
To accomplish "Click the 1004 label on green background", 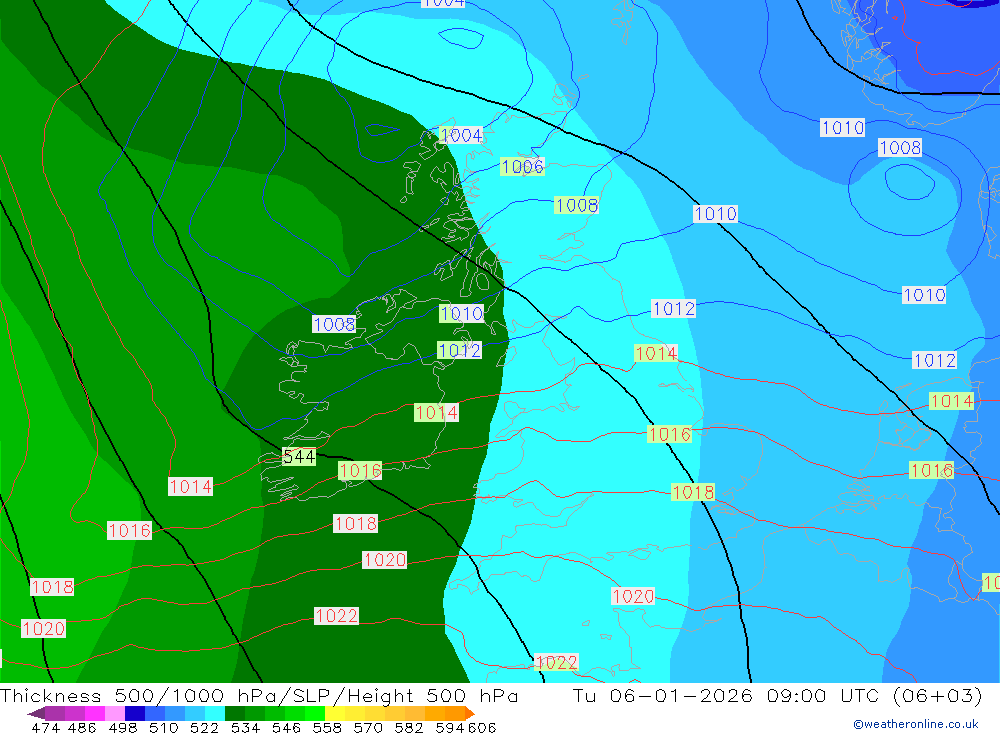I will click(461, 135).
